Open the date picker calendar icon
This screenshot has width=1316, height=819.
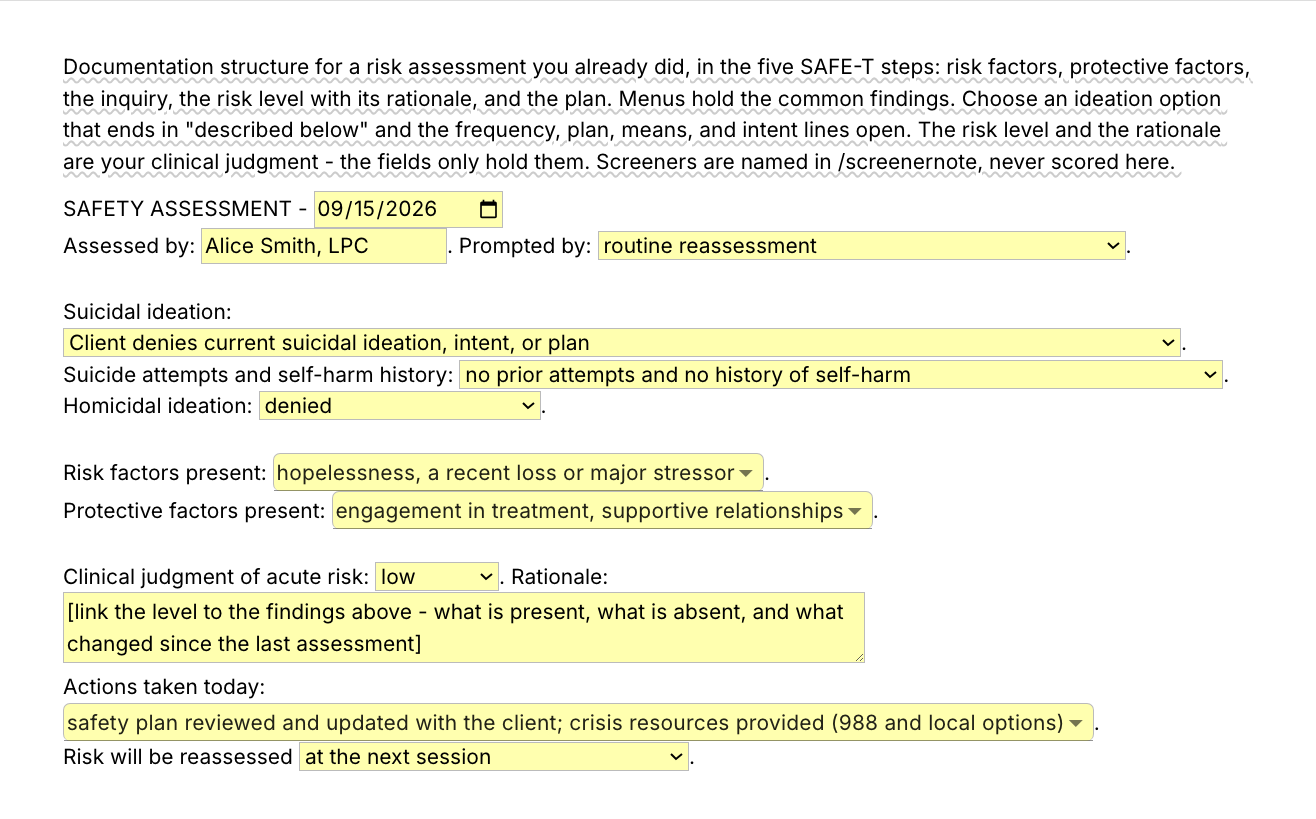(x=488, y=209)
